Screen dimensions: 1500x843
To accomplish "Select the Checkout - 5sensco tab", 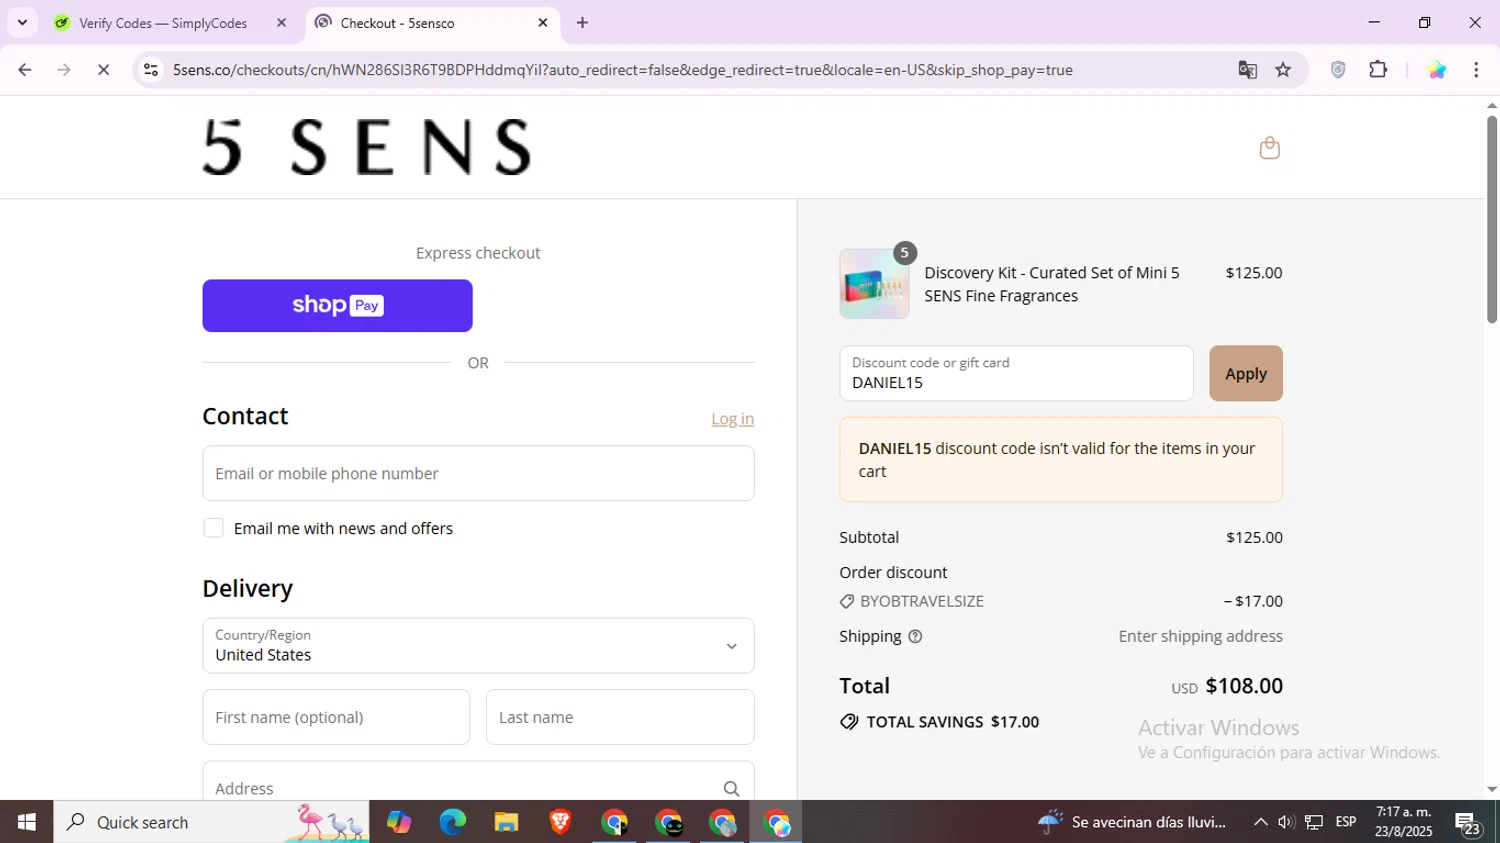I will (x=397, y=23).
